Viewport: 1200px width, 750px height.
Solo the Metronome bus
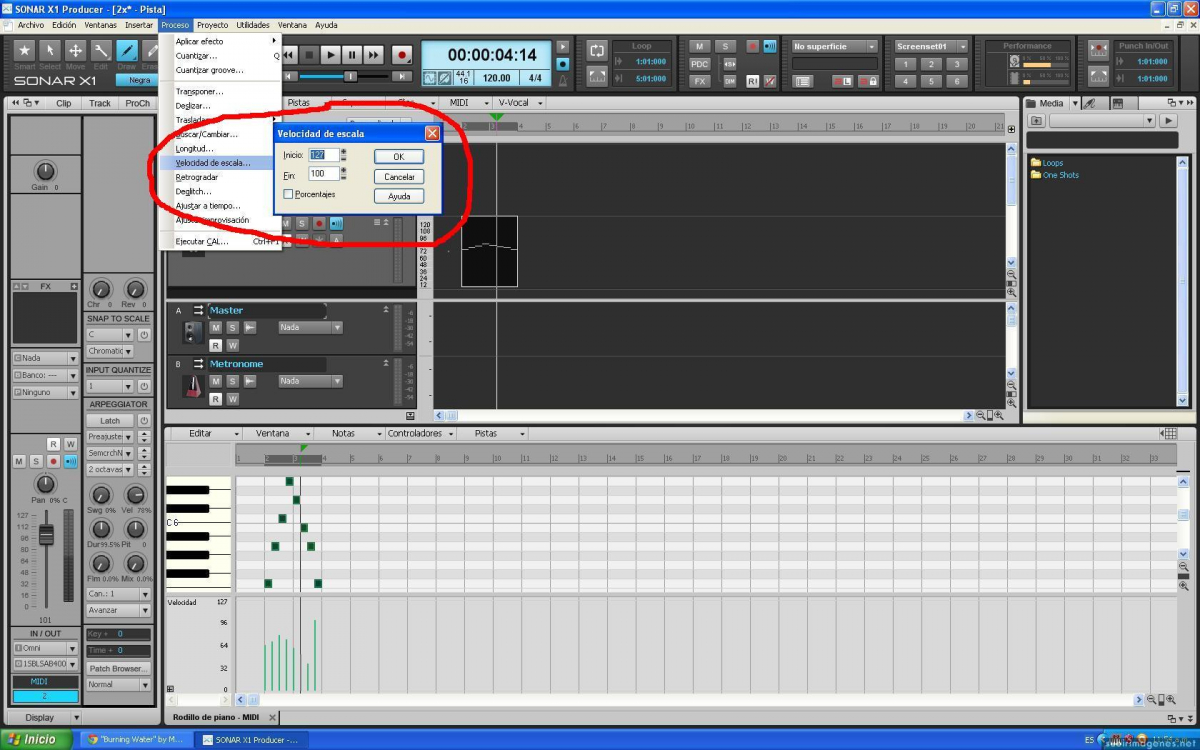(232, 381)
